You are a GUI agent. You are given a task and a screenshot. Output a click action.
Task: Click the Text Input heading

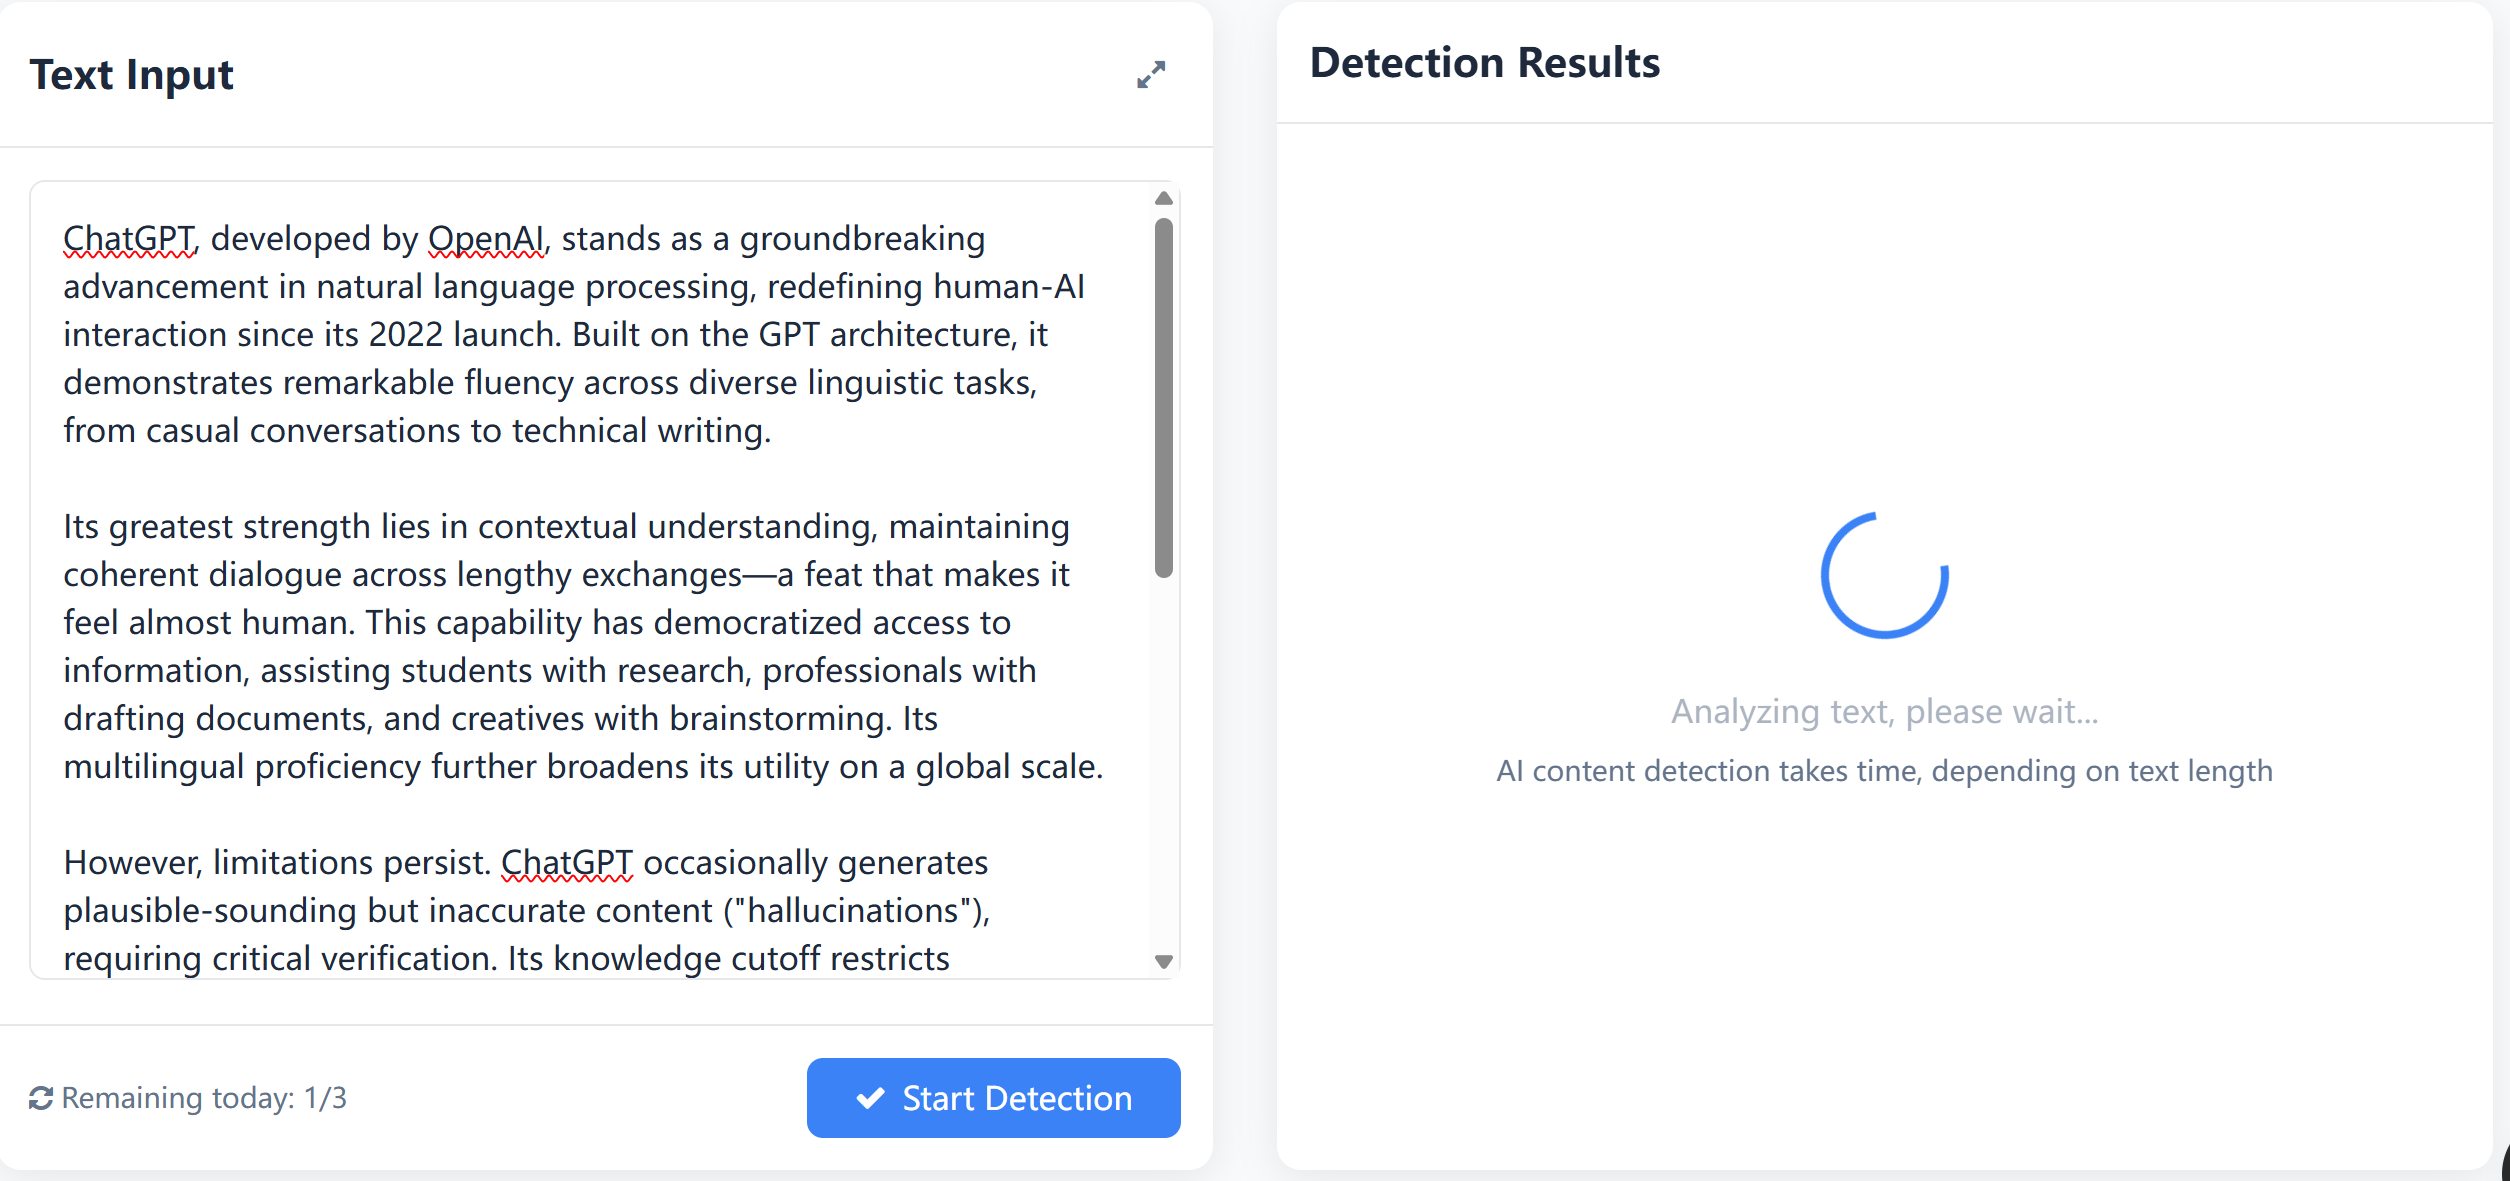(x=132, y=75)
